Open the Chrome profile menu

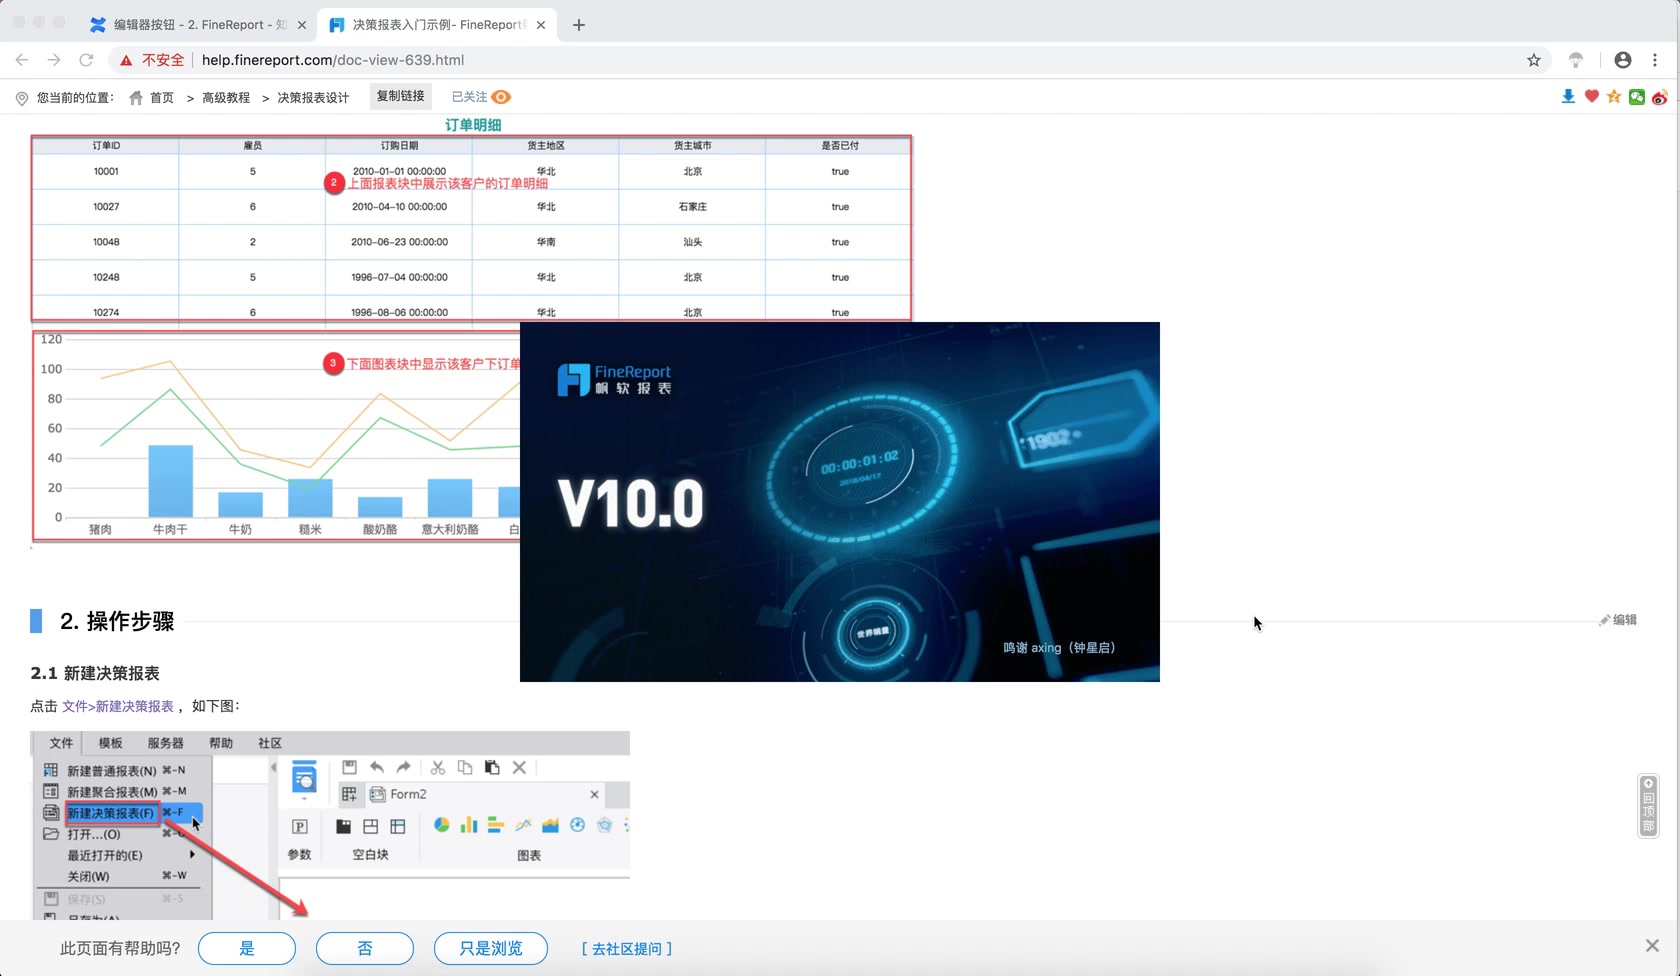coord(1623,60)
